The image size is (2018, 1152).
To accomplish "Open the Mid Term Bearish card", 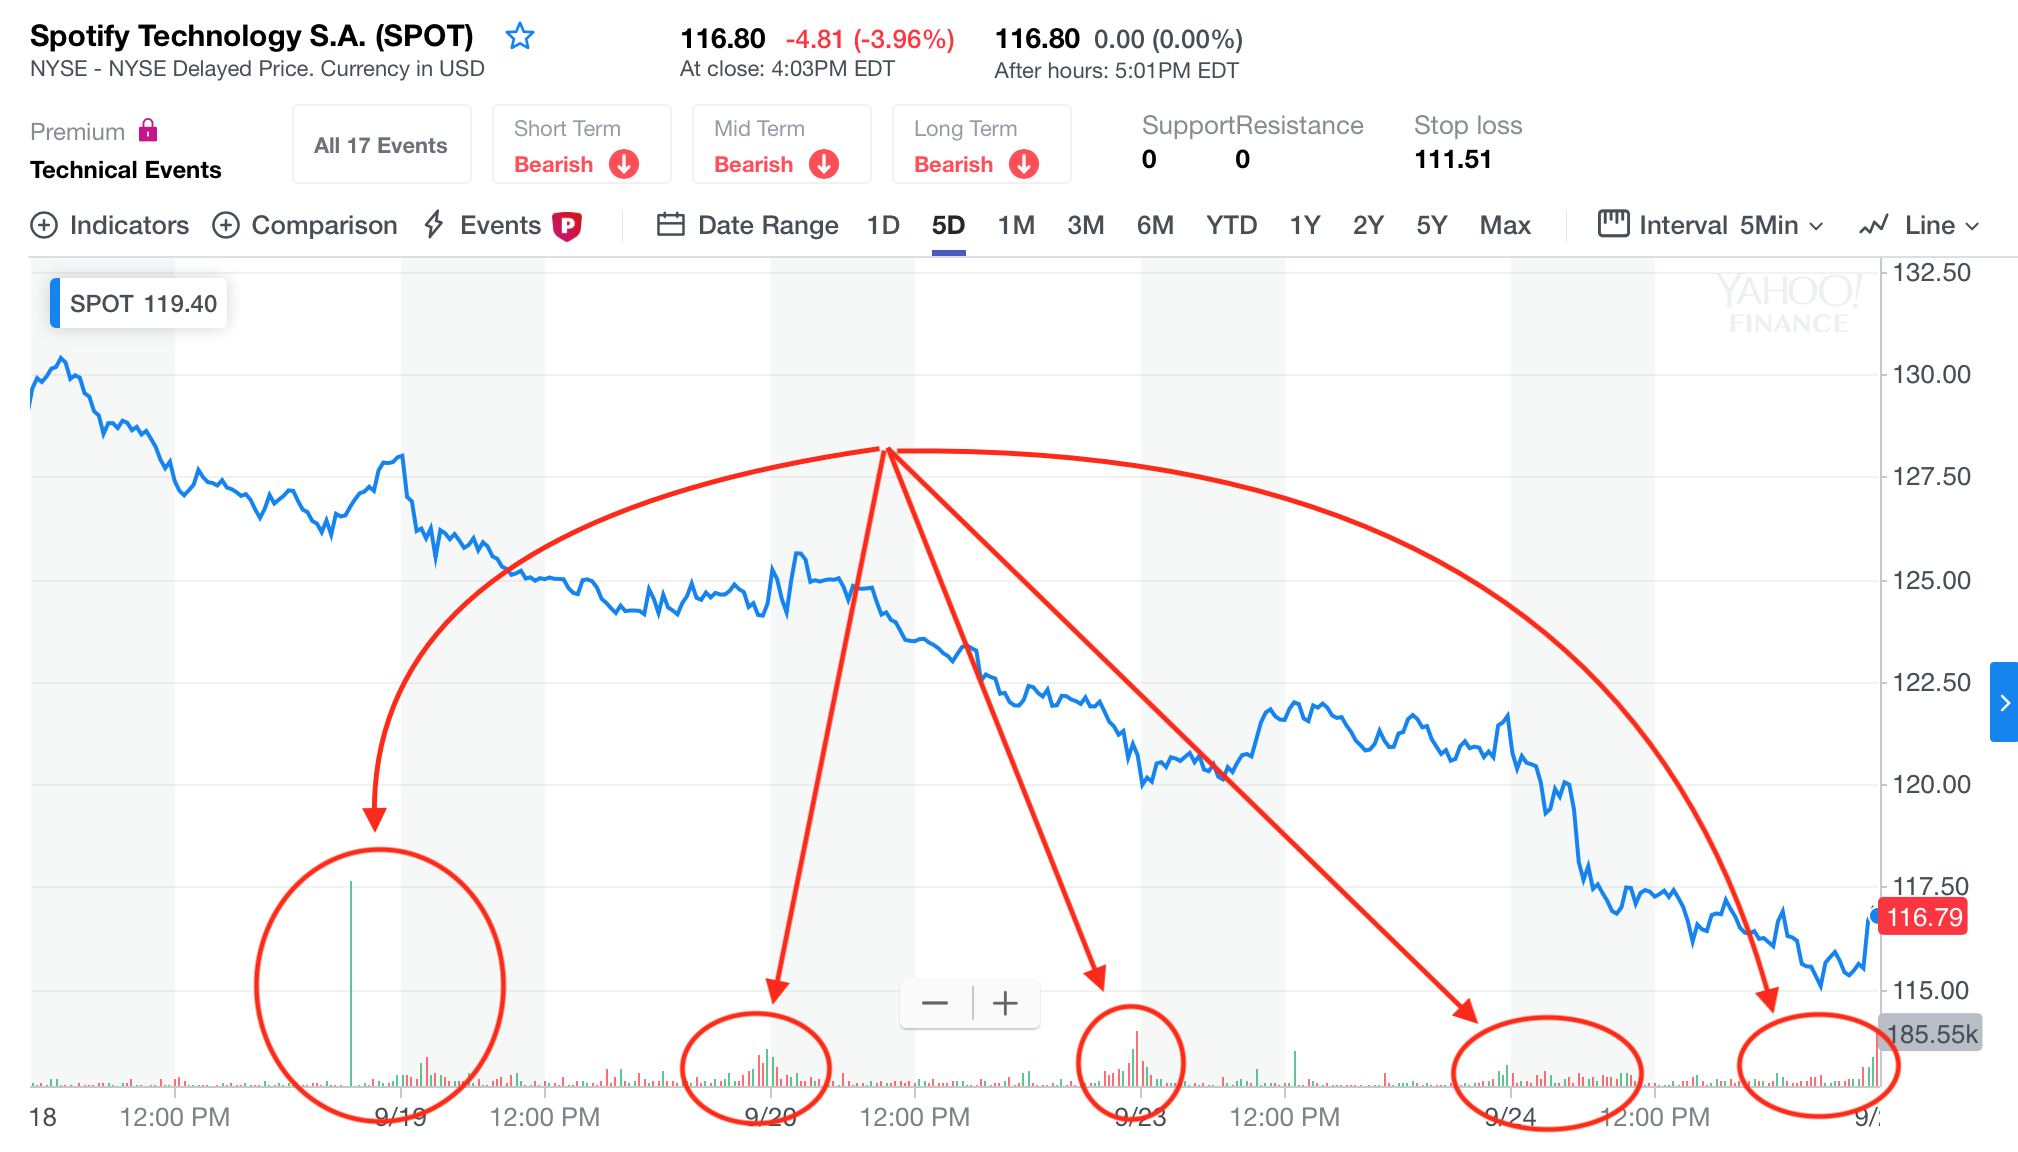I will tap(781, 145).
